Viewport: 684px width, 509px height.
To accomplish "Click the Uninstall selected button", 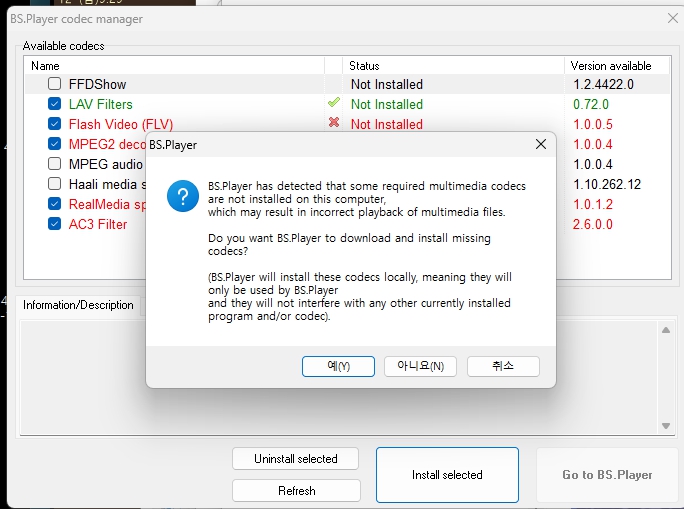I will coord(295,458).
